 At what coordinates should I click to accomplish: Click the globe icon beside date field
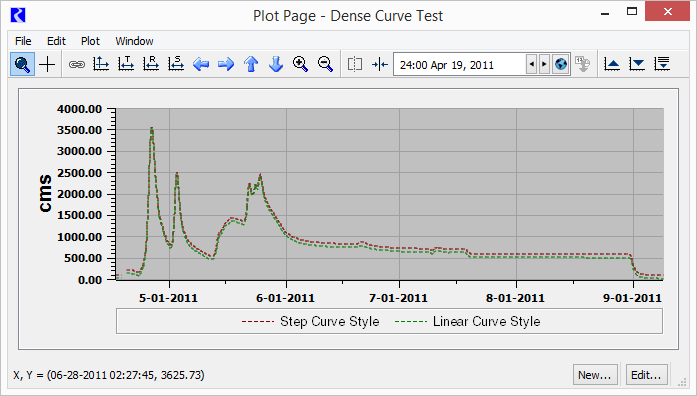click(561, 64)
